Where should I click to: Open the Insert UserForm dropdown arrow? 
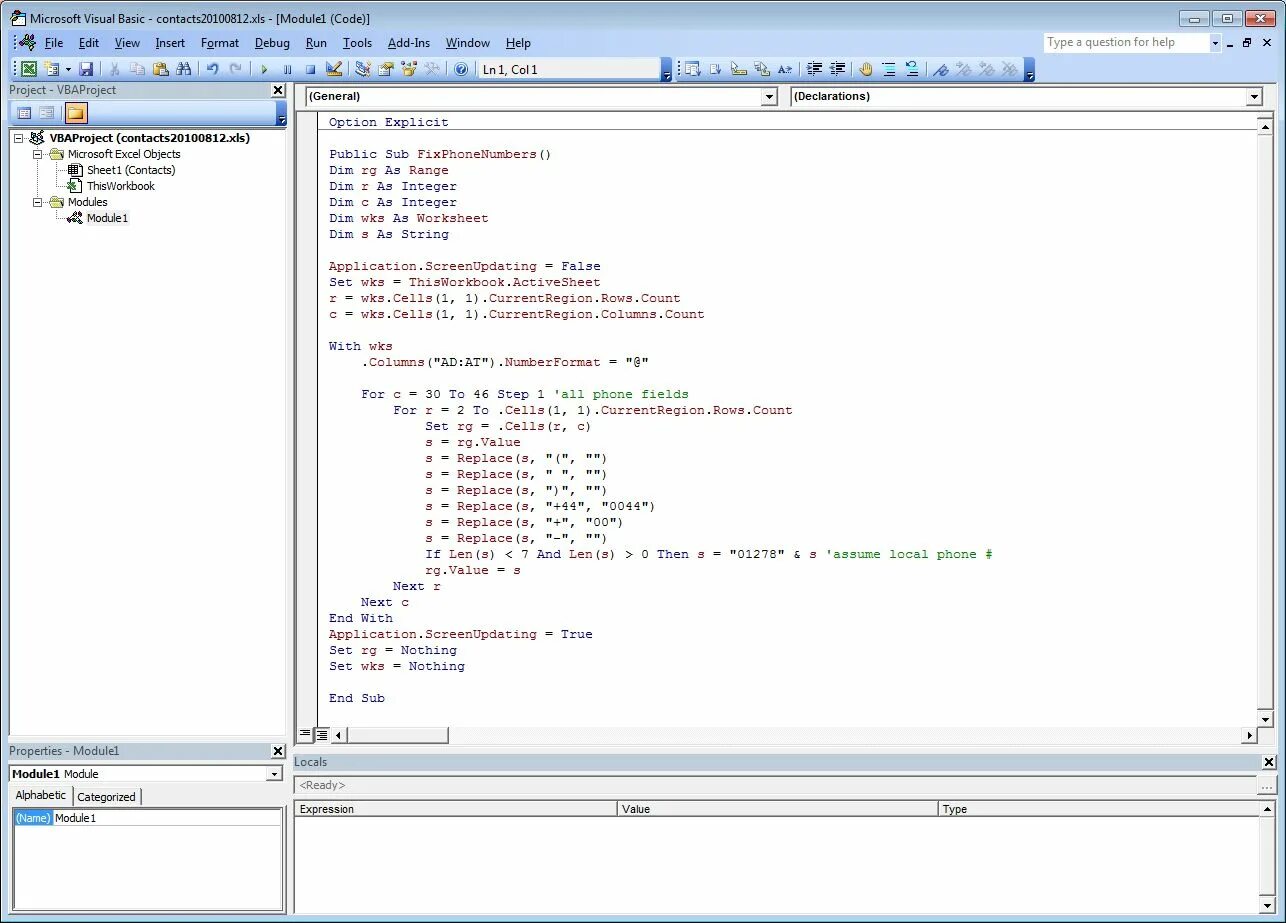(x=68, y=69)
